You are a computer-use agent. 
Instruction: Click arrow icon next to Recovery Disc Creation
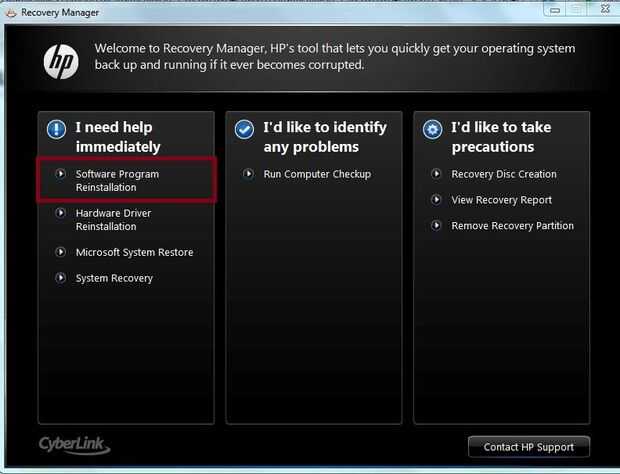(x=437, y=174)
